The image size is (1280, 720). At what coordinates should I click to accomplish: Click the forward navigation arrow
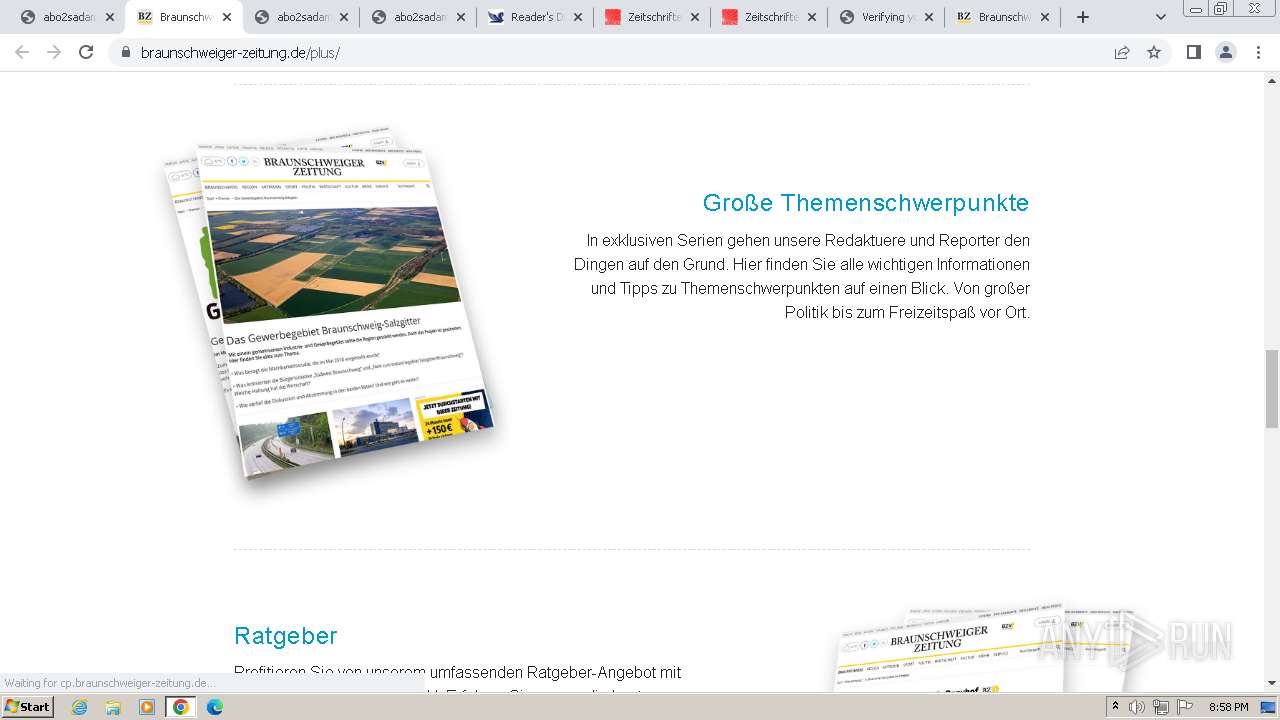(x=54, y=52)
